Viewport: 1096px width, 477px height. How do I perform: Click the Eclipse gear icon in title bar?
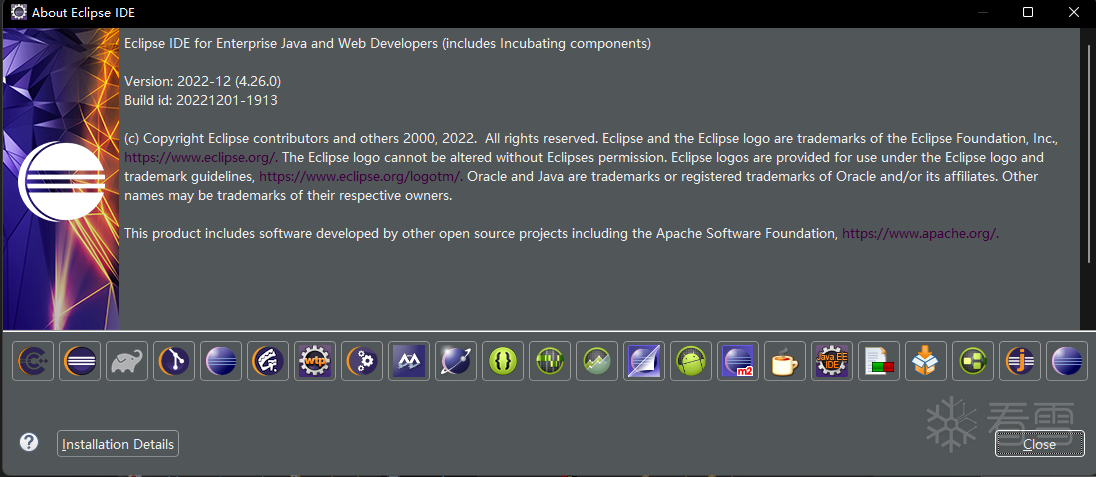[19, 12]
